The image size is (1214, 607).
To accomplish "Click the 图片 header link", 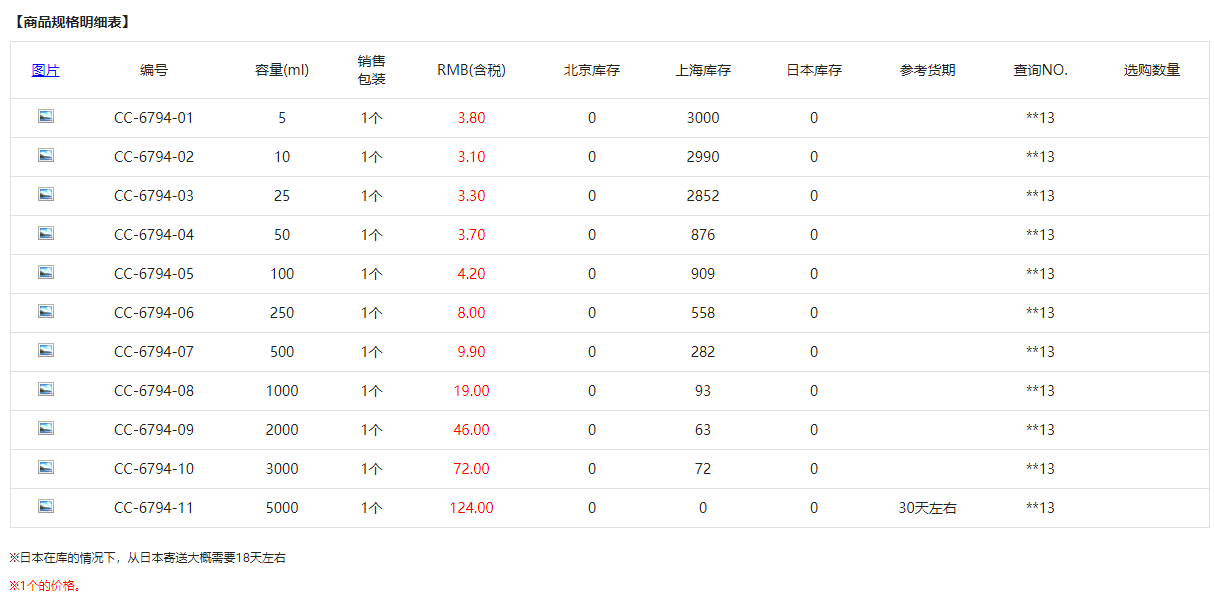I will click(46, 70).
